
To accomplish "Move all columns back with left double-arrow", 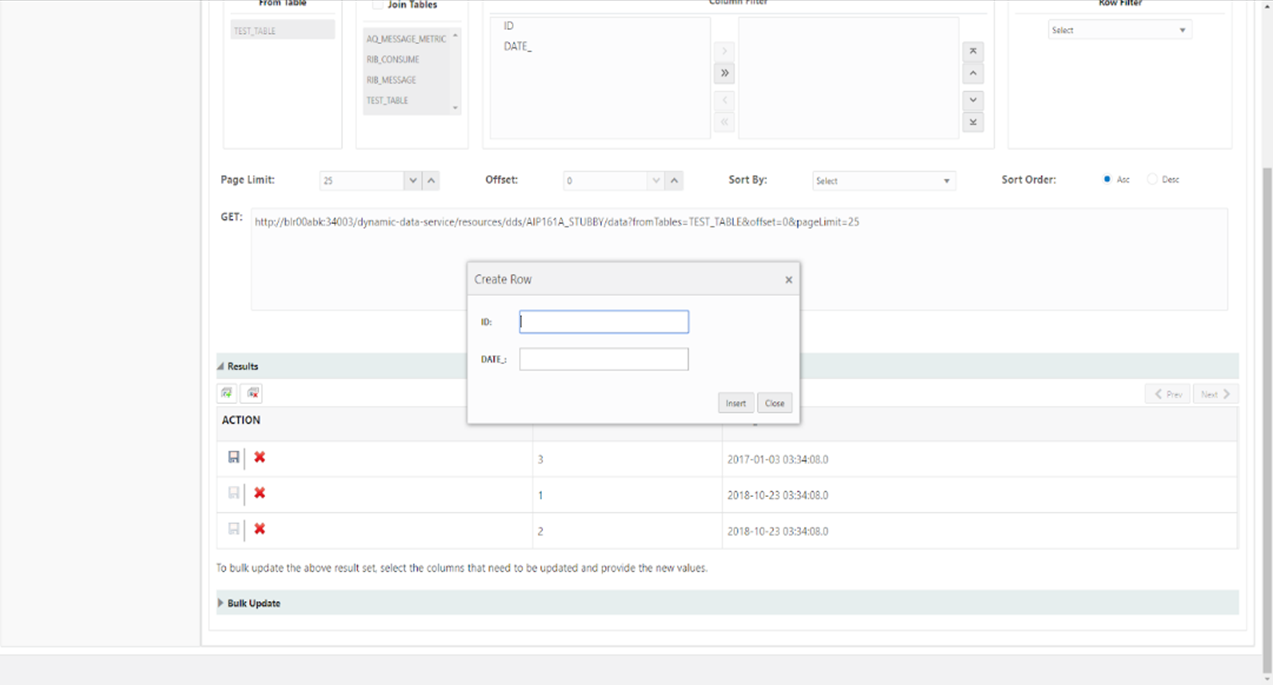I will point(724,121).
